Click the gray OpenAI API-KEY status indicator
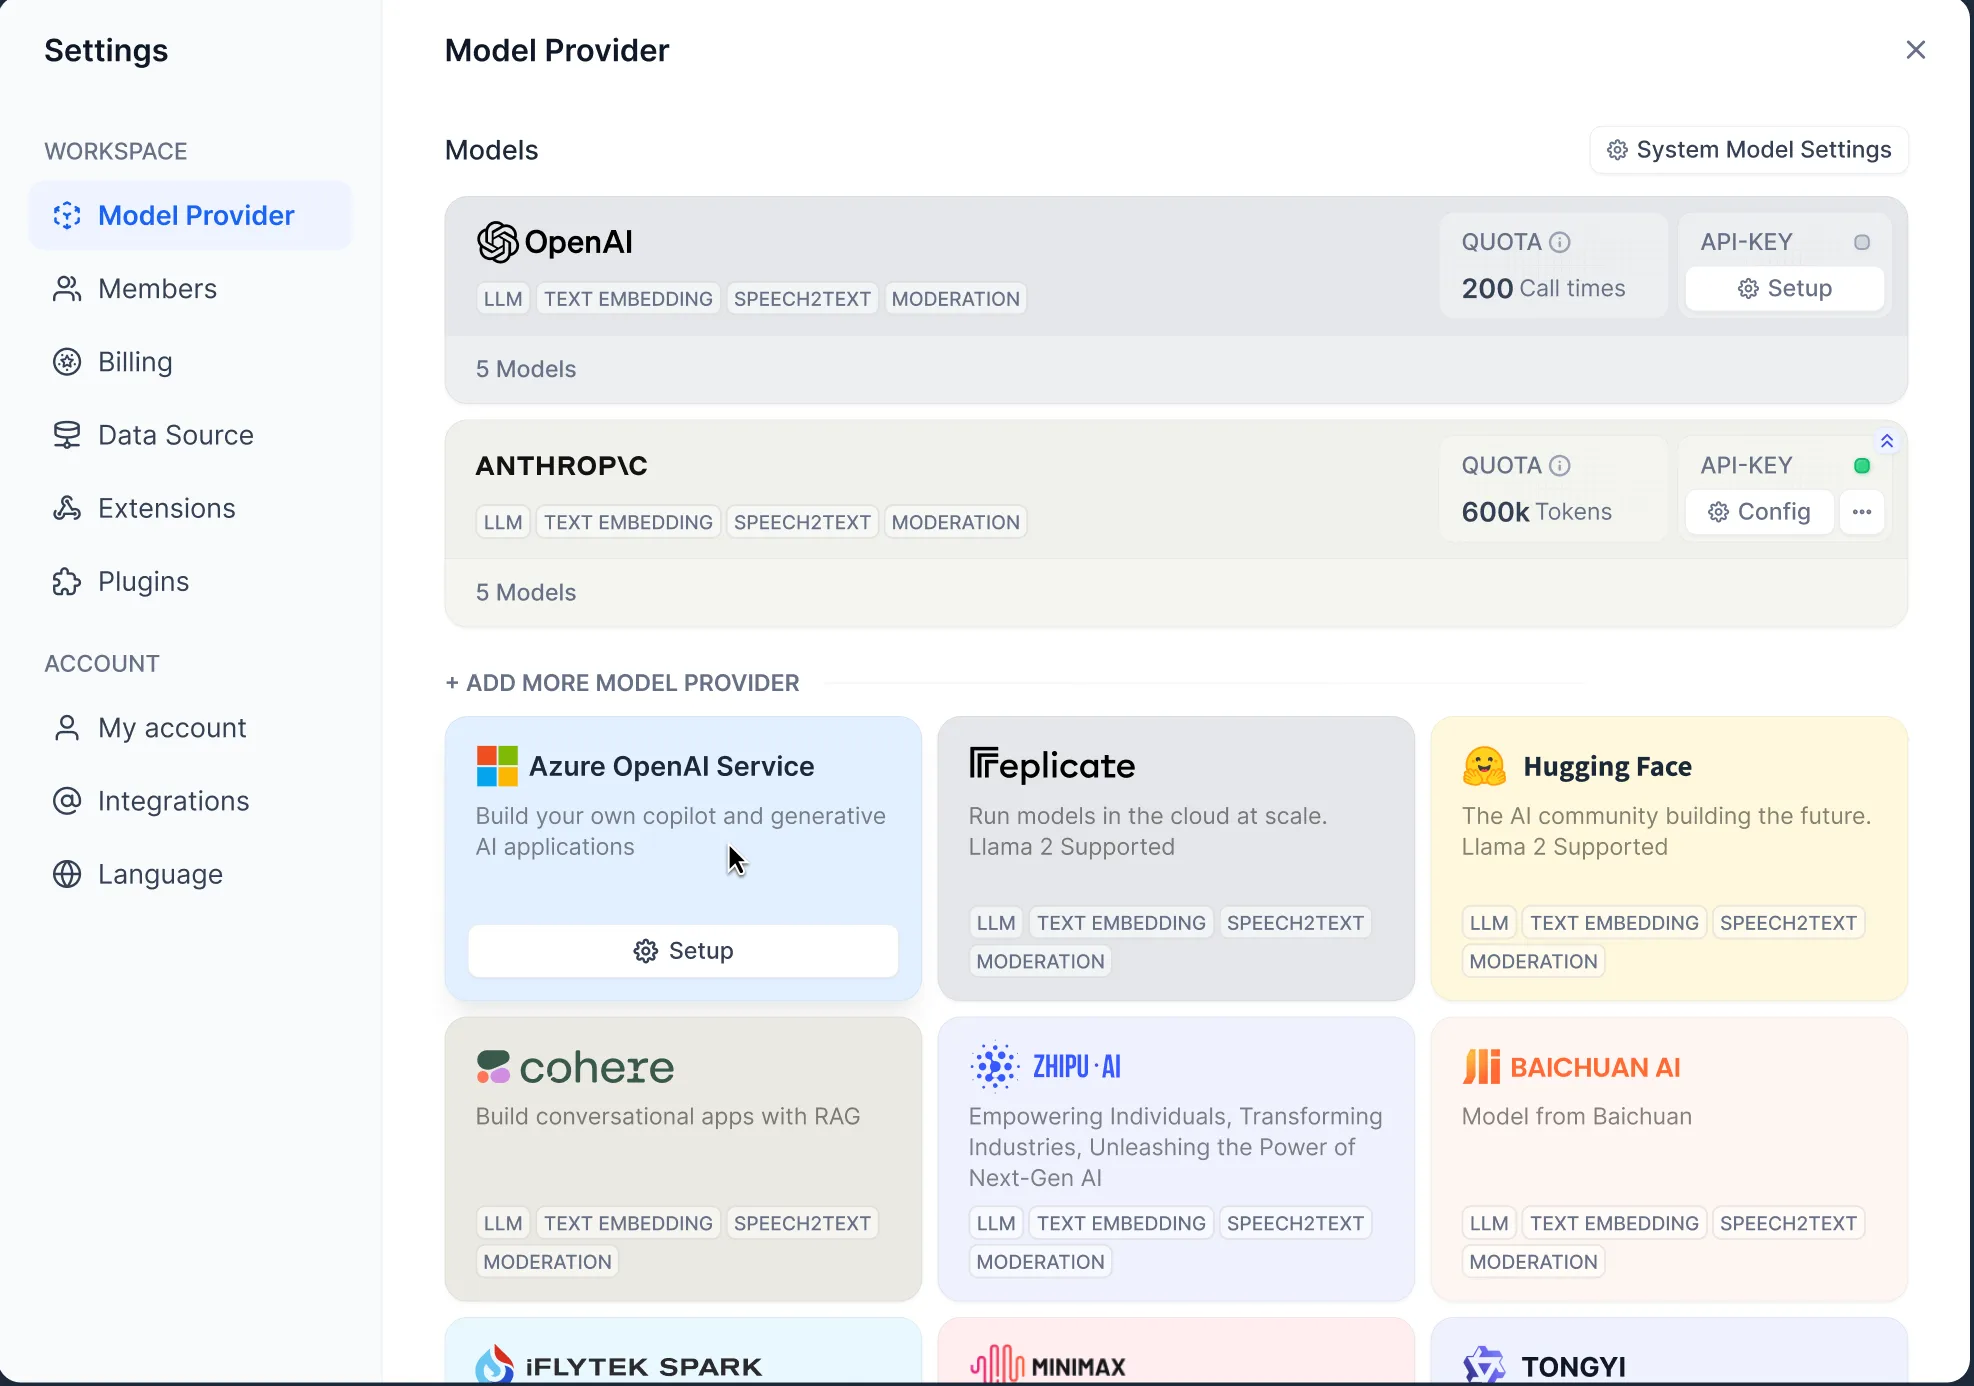The height and width of the screenshot is (1386, 1974). point(1861,242)
